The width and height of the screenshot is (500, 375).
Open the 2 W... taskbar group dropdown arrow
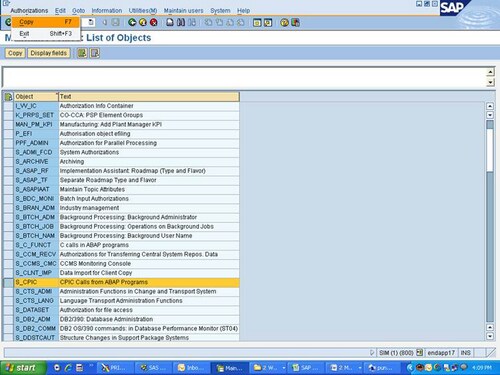[284, 368]
